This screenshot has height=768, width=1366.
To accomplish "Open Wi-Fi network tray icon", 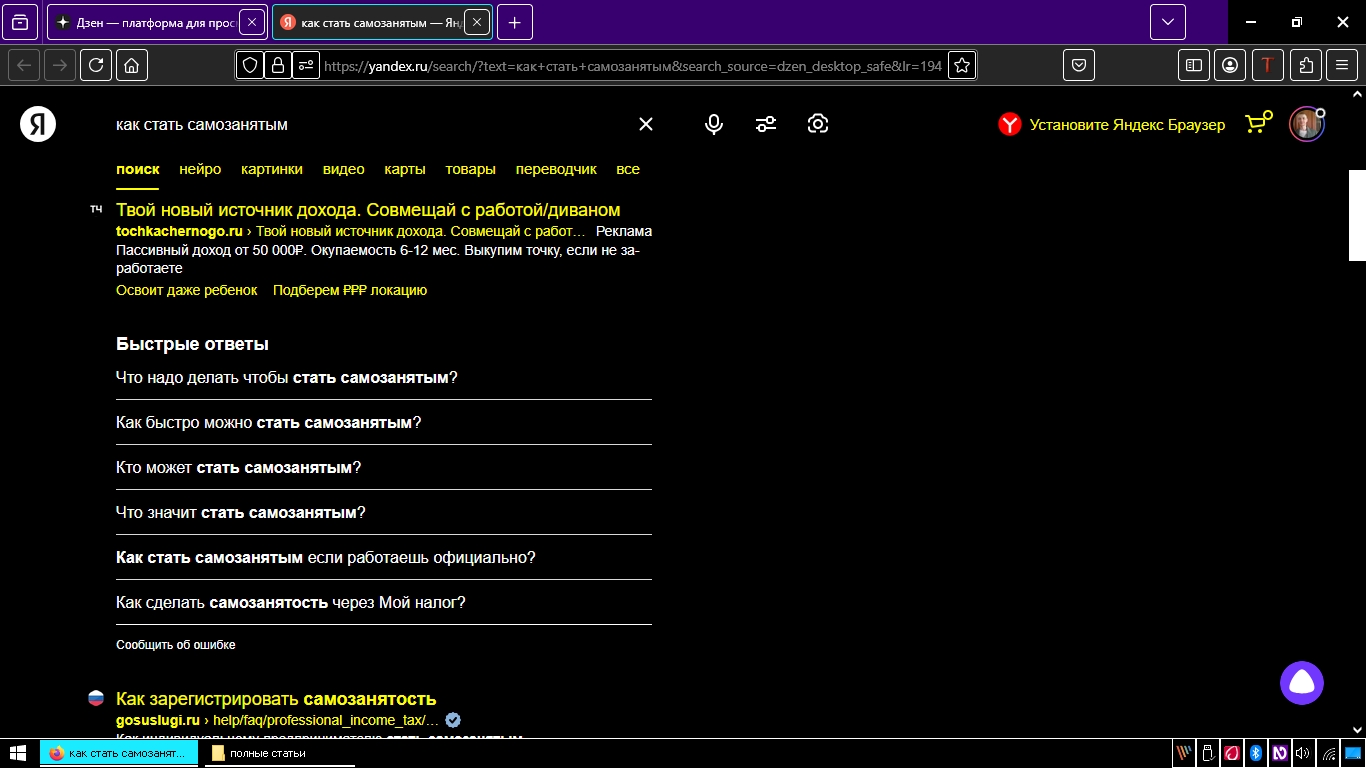I will 1328,753.
